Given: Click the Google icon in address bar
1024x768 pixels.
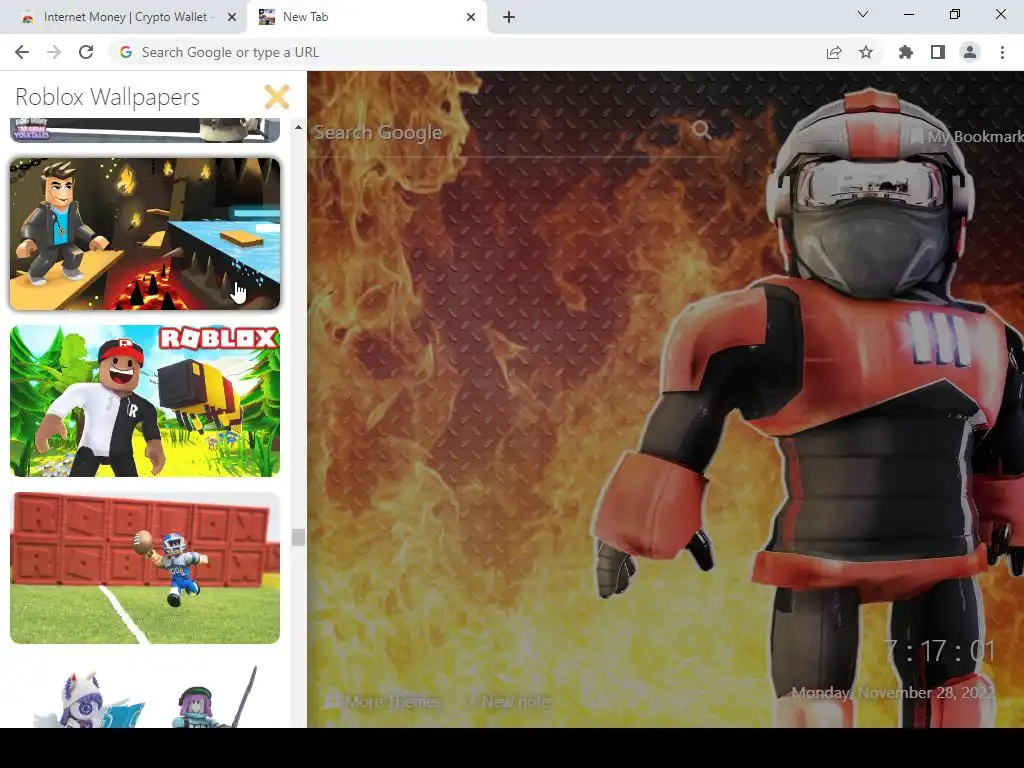Looking at the screenshot, I should tap(126, 52).
